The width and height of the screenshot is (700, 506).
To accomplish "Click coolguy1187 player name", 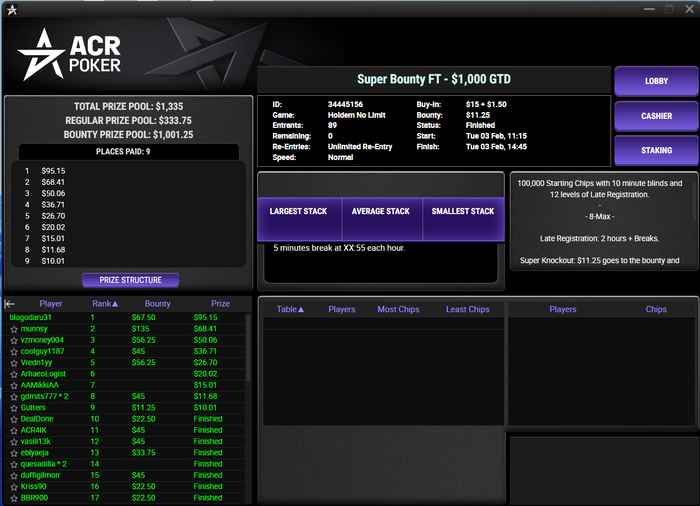I will (42, 351).
